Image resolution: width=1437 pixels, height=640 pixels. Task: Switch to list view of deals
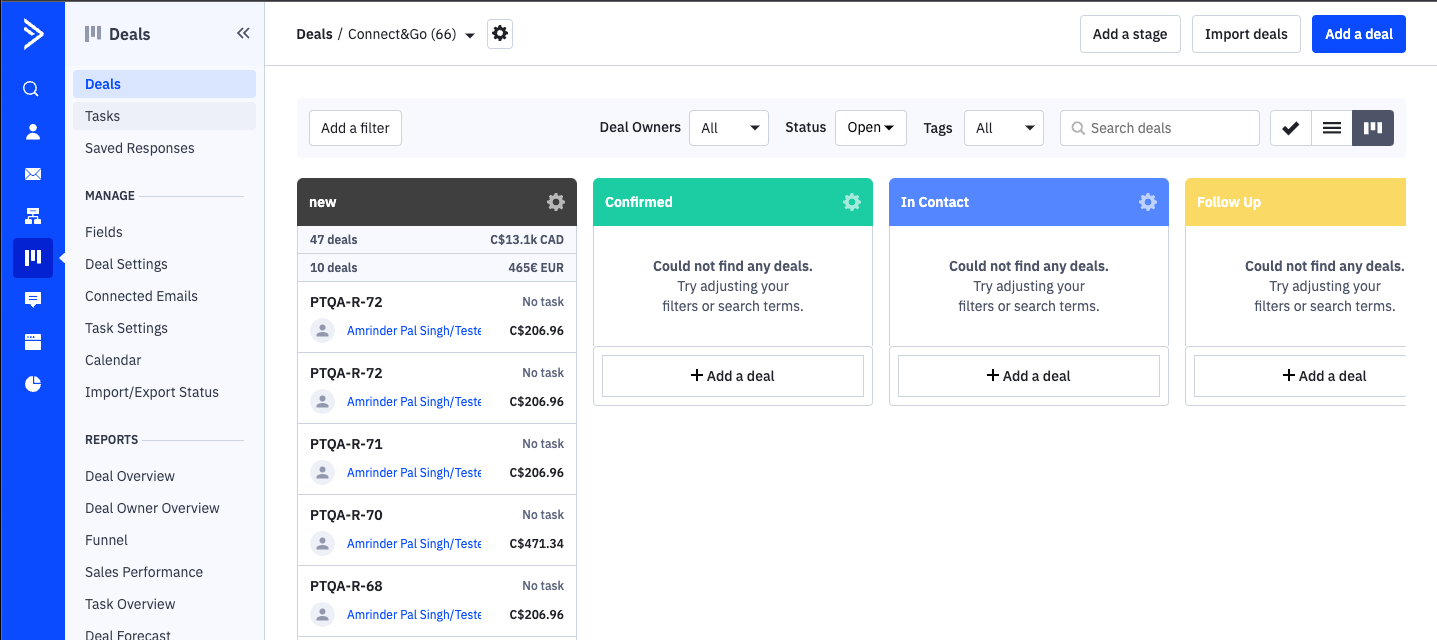(x=1332, y=128)
